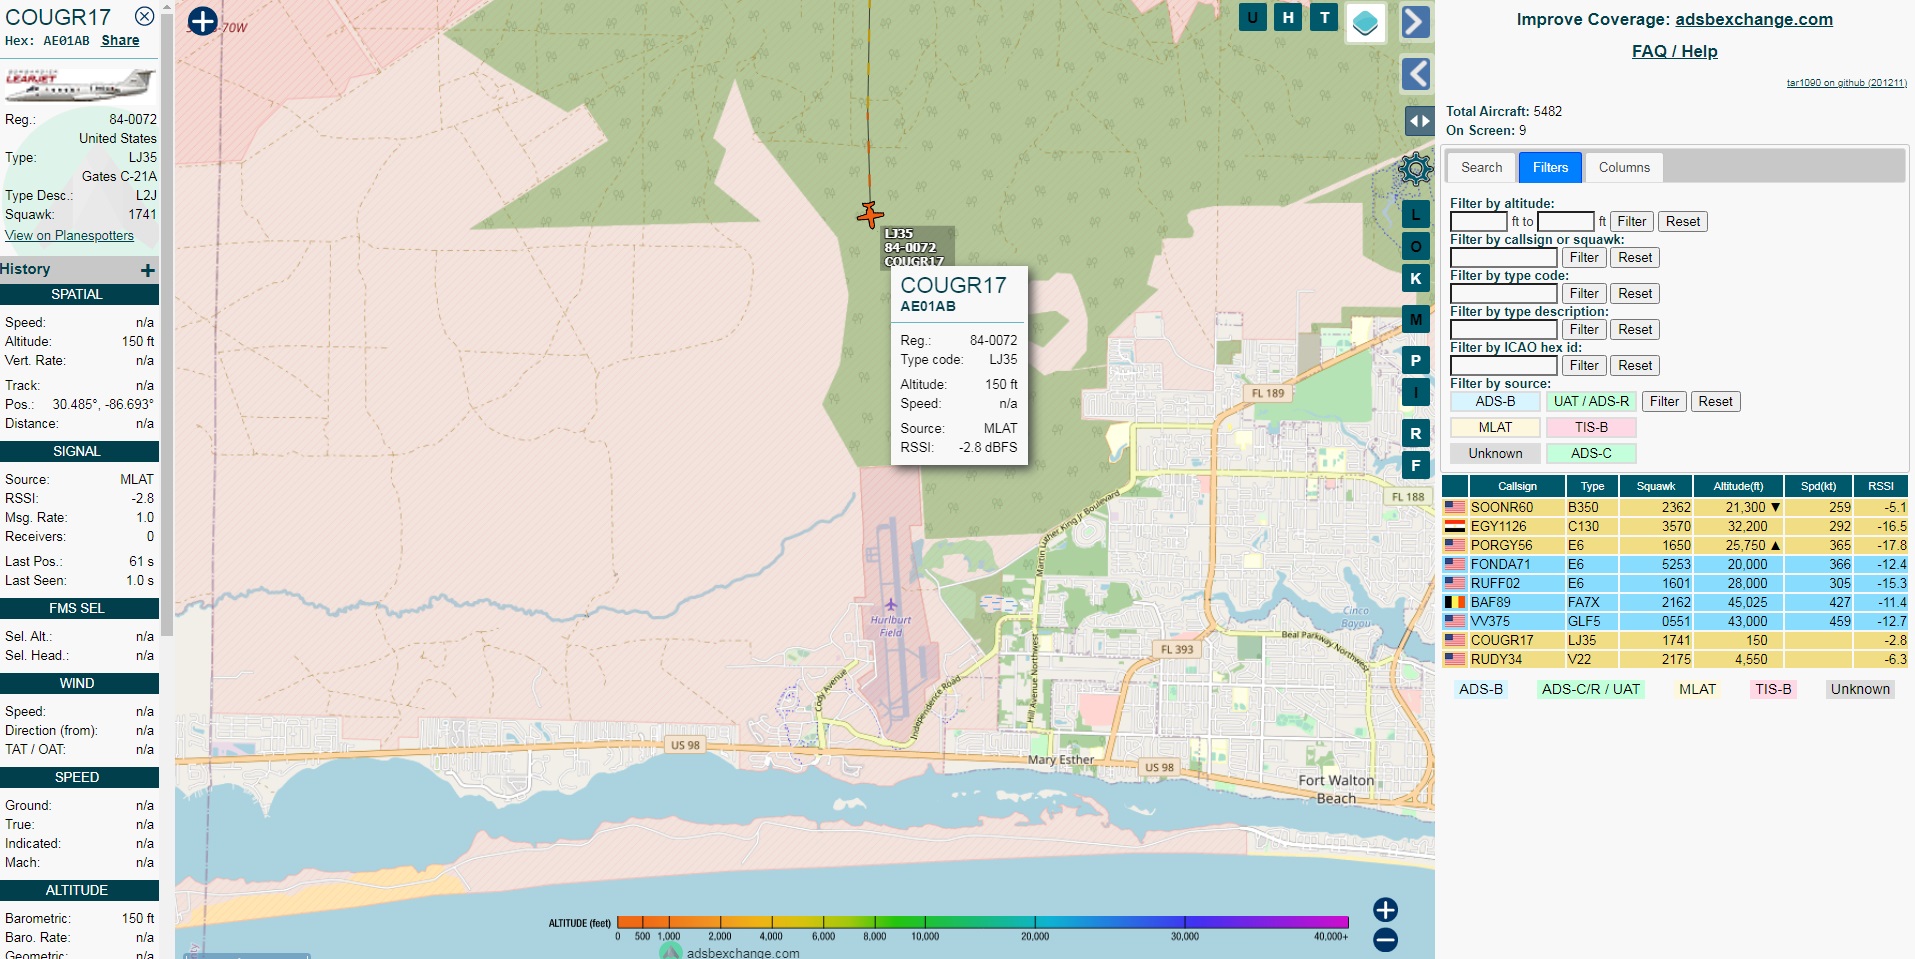
Task: Apply the type description filter
Action: 1584,330
